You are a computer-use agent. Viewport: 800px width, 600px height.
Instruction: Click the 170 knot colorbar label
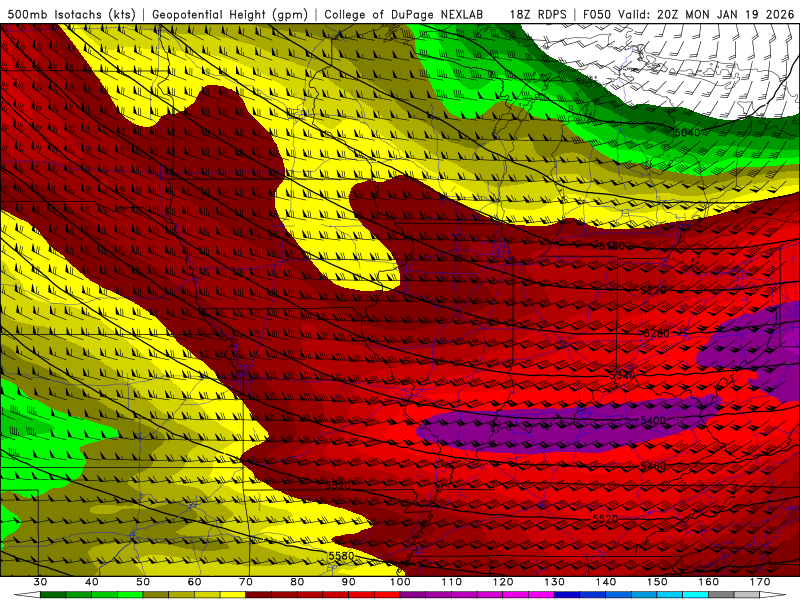(x=760, y=582)
